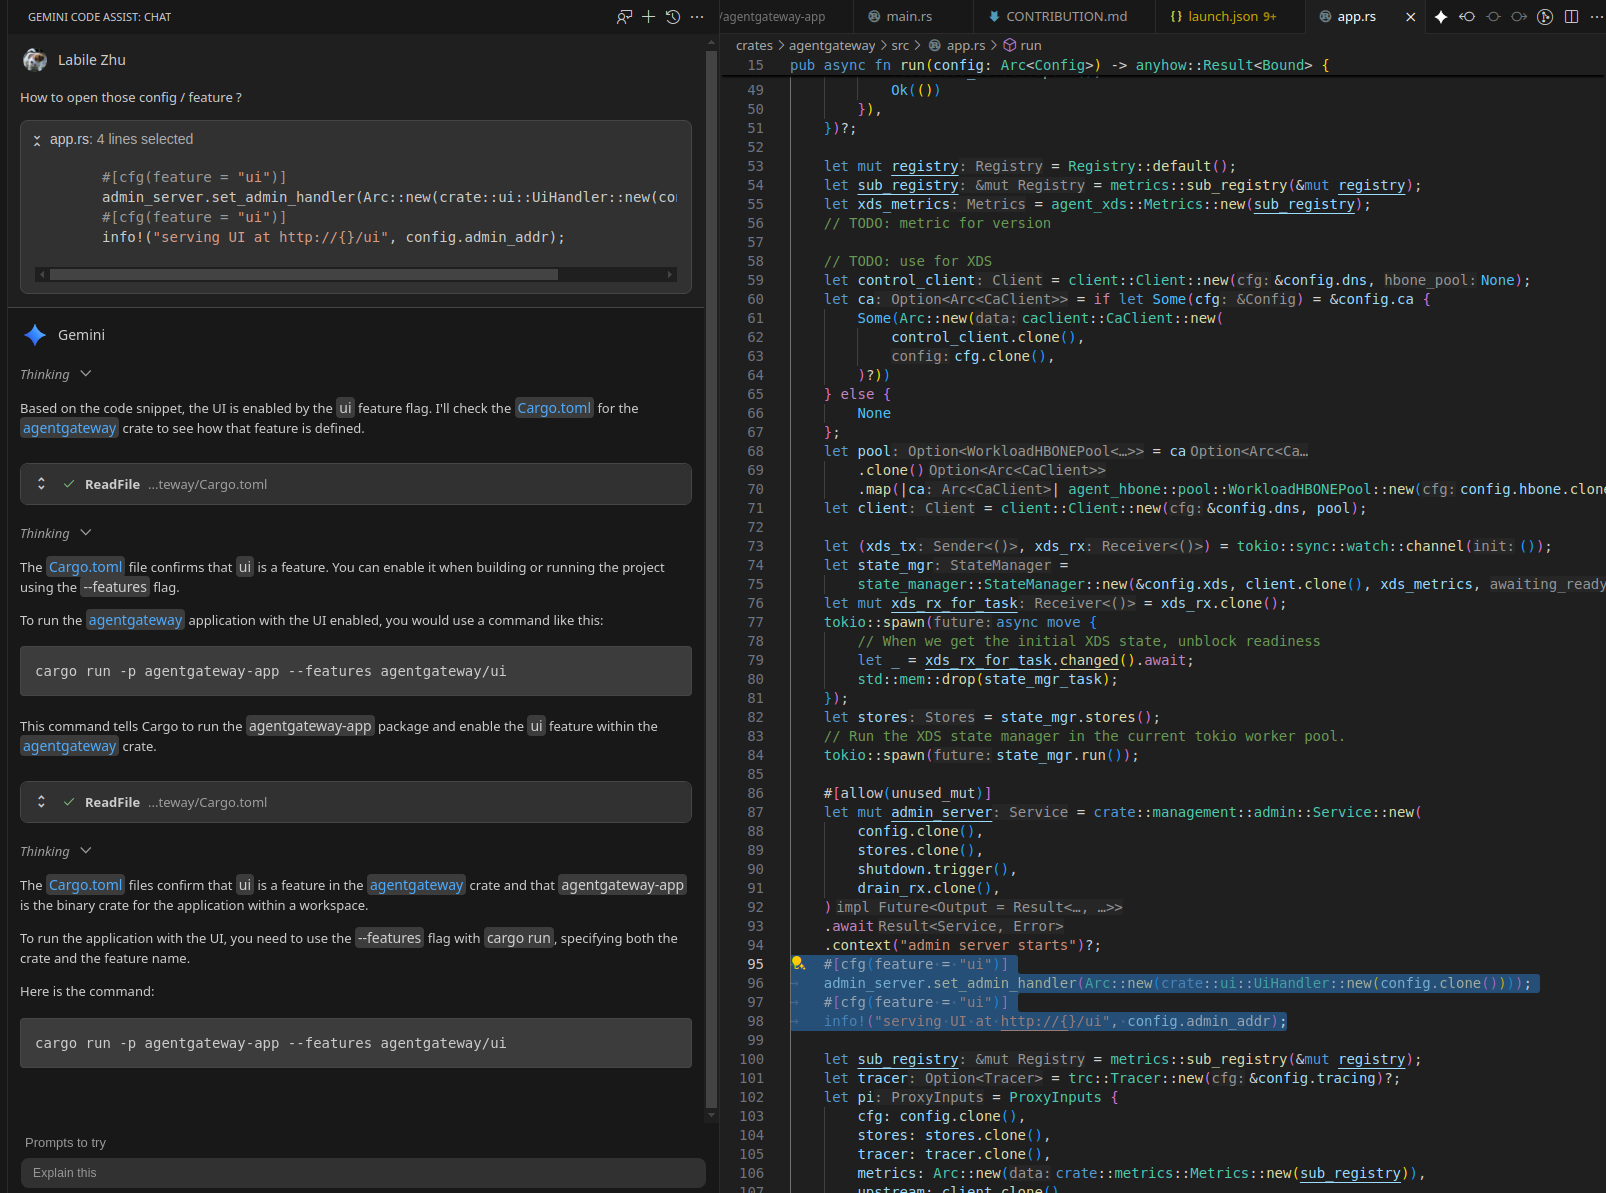This screenshot has height=1193, width=1606.
Task: Click the 'Explain this' prompt suggestion
Action: click(362, 1173)
